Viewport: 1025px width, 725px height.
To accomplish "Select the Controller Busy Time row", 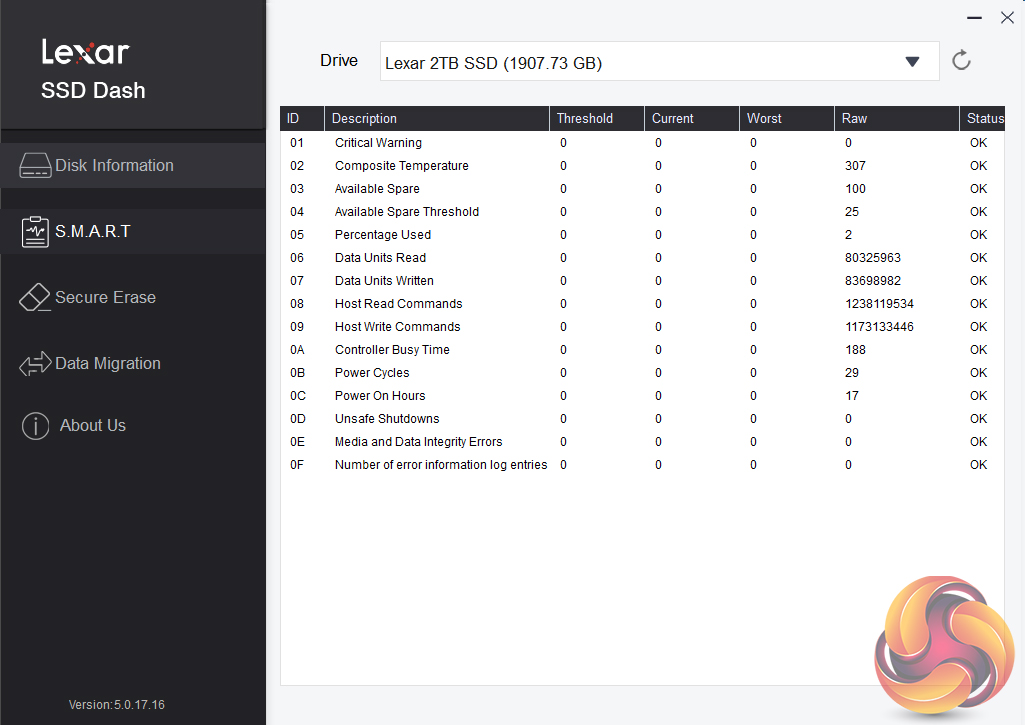I will 643,350.
